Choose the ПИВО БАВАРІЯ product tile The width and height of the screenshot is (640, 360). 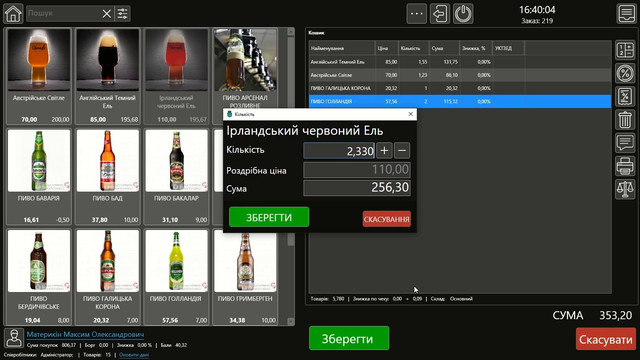point(39,177)
